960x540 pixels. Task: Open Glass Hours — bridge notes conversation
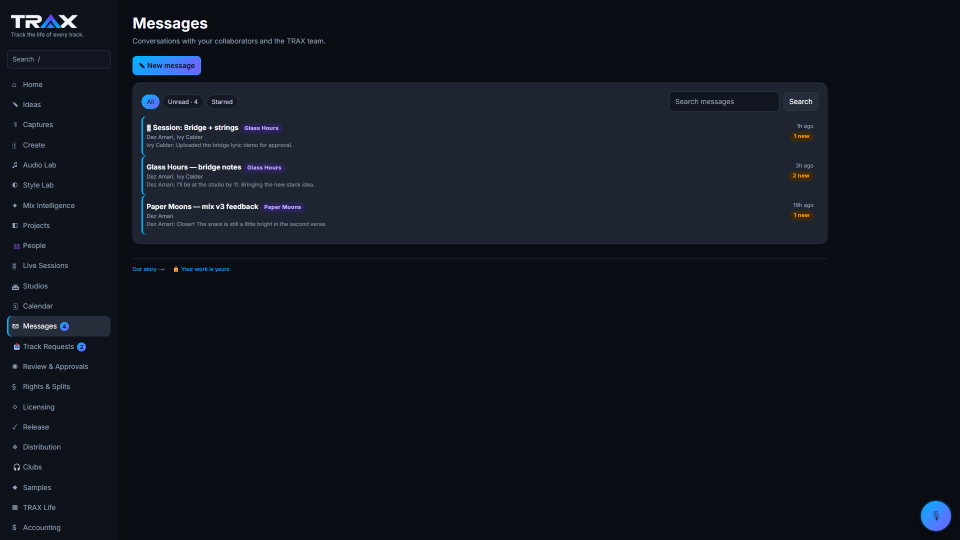[x=480, y=175]
